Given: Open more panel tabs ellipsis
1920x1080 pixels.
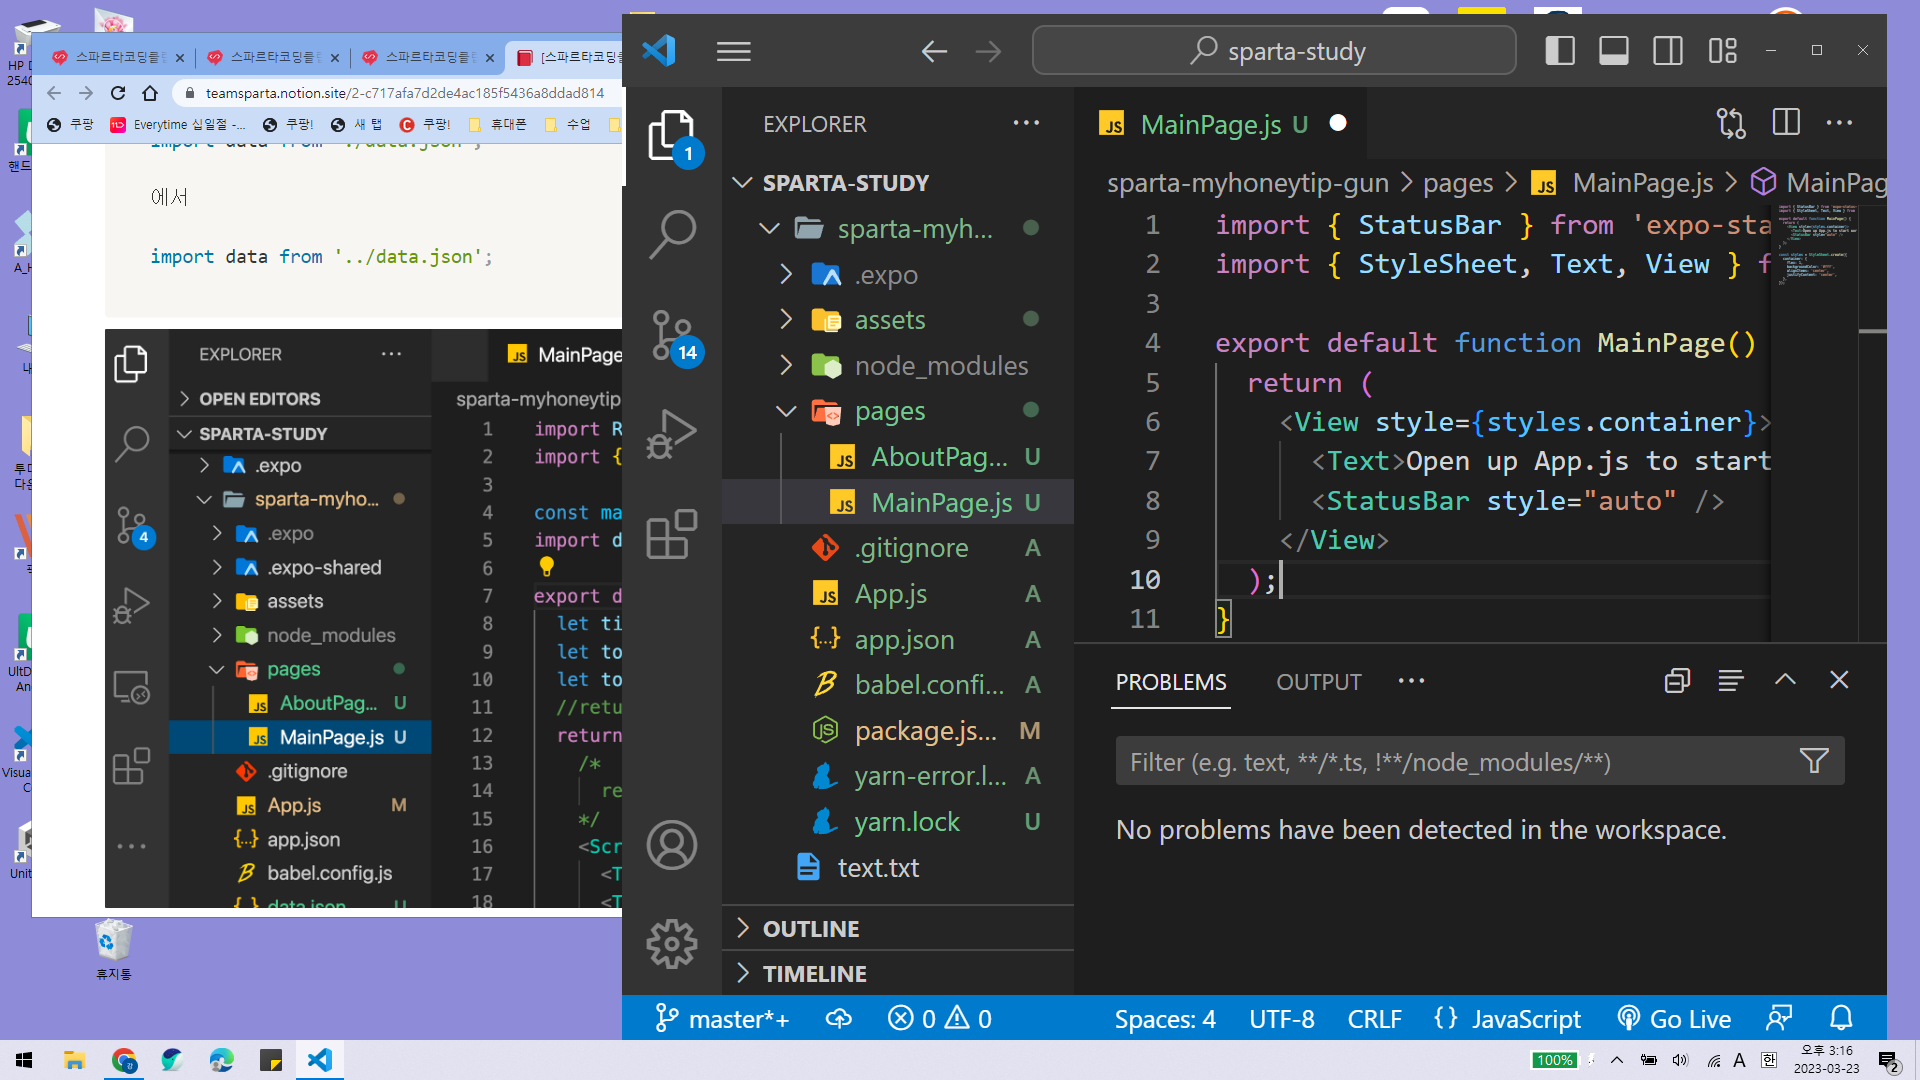Looking at the screenshot, I should [1411, 681].
